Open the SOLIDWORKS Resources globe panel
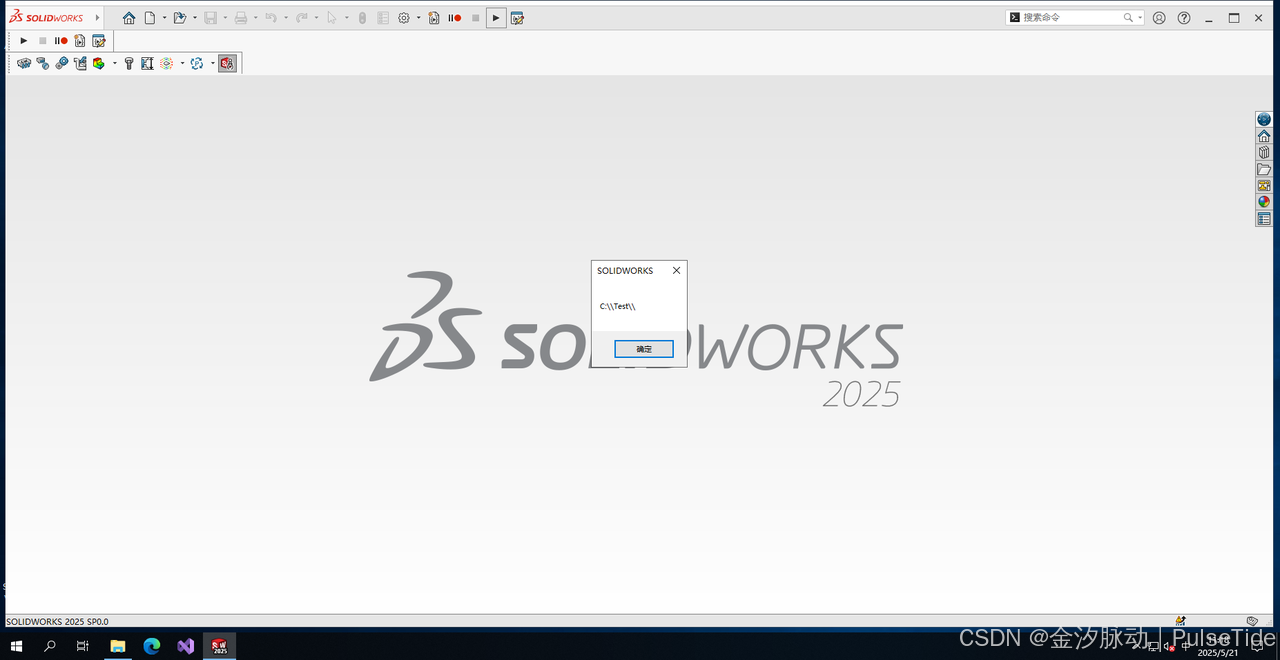1280x660 pixels. (1263, 119)
